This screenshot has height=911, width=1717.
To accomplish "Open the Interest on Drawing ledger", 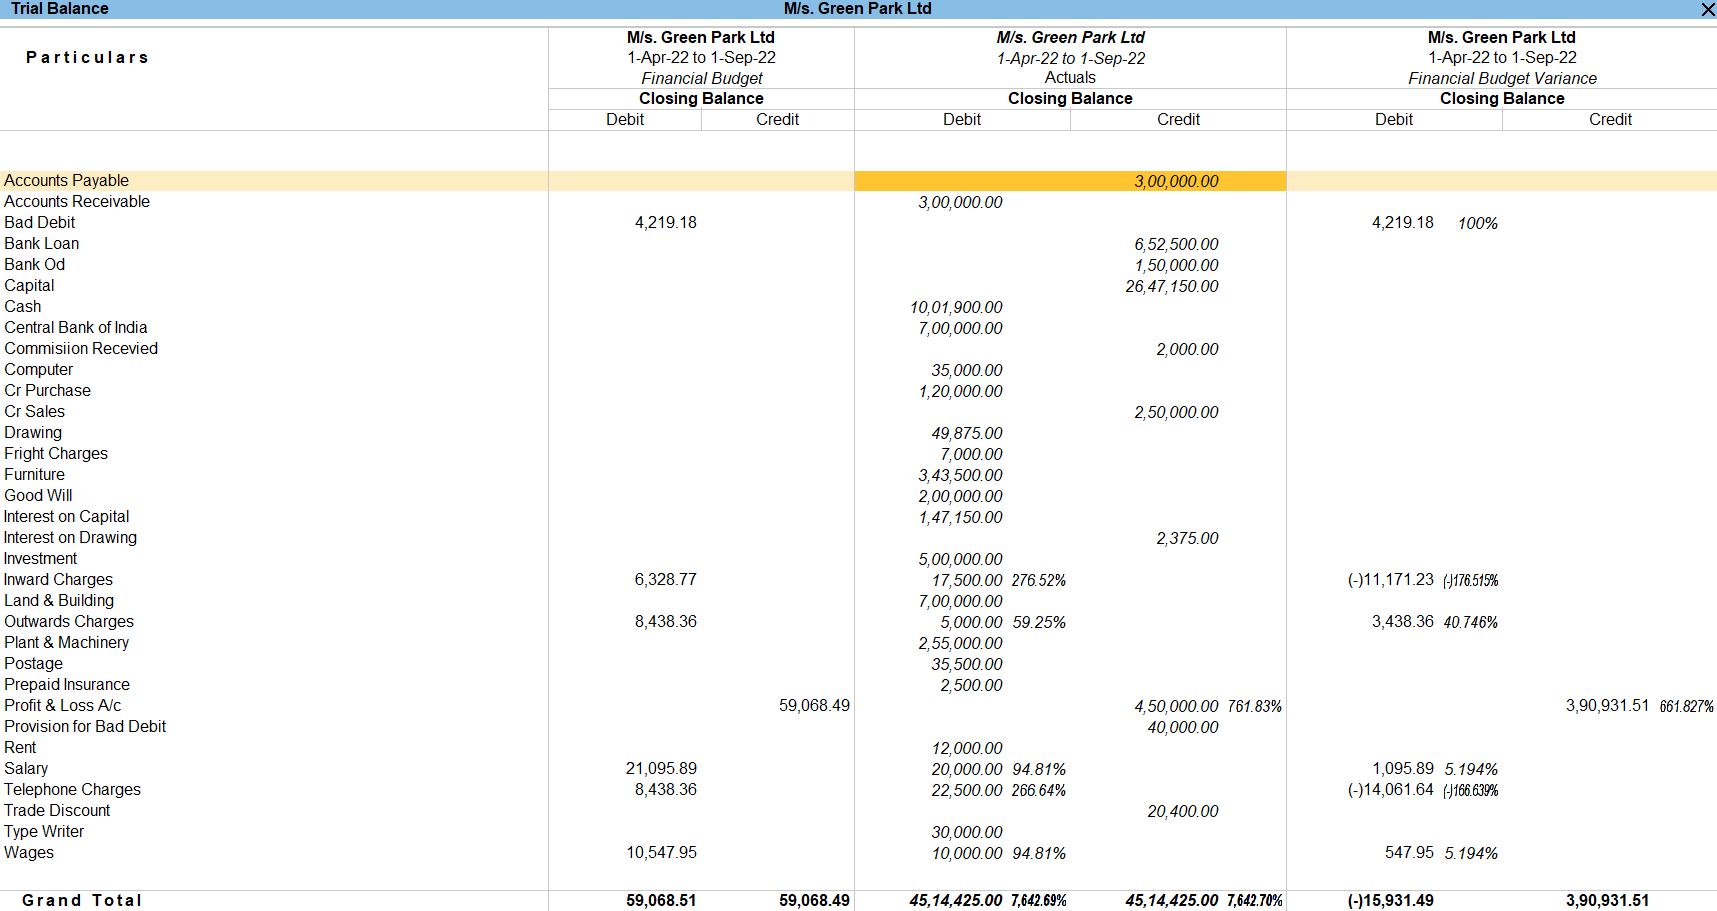I will [70, 538].
